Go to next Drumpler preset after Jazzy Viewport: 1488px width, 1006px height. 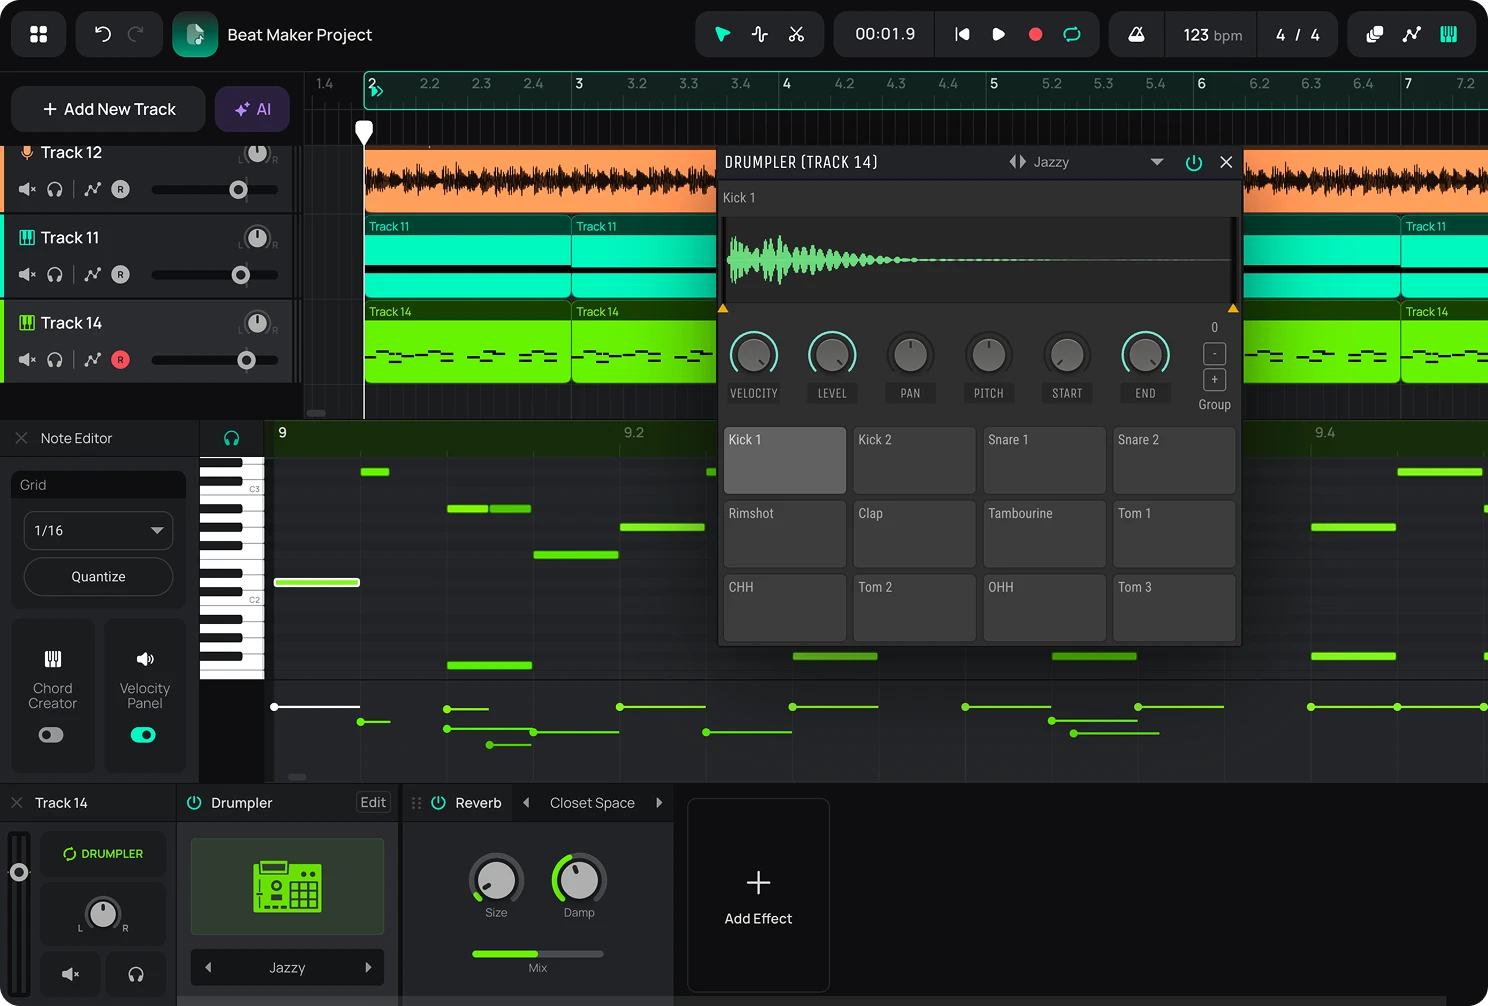coord(368,967)
